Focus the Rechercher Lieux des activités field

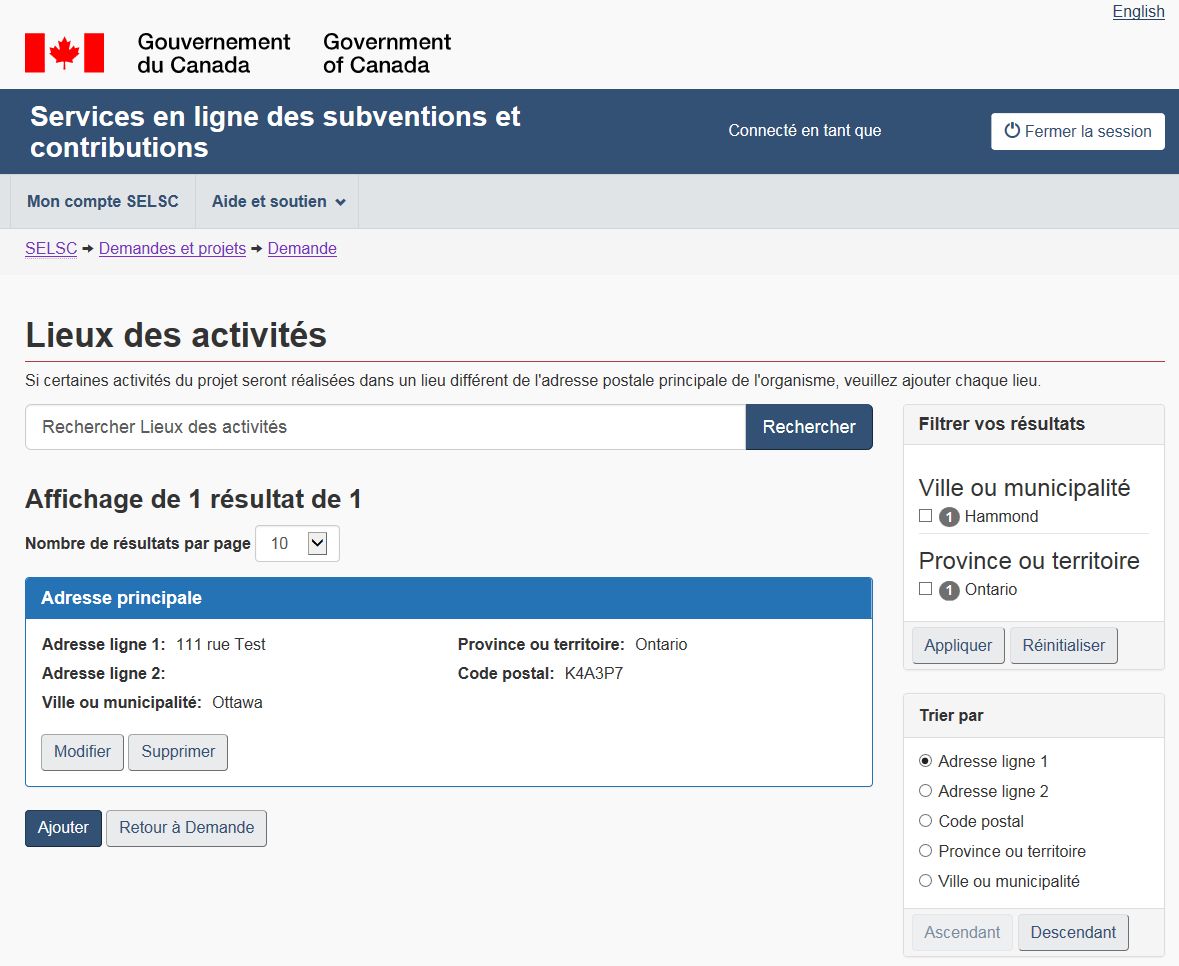tap(385, 427)
